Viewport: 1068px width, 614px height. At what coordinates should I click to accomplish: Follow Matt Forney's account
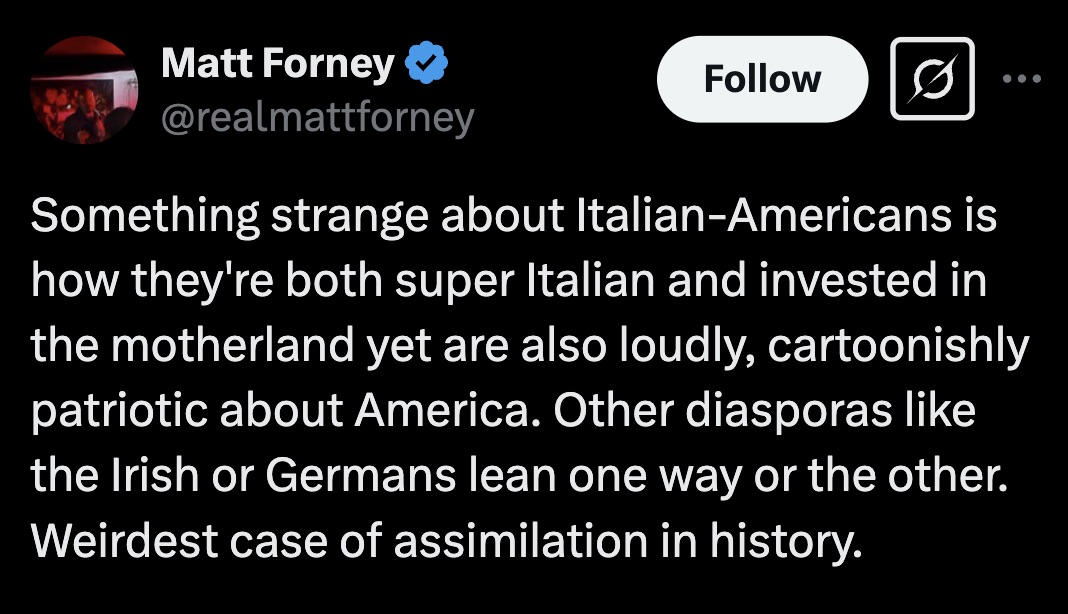pos(762,79)
